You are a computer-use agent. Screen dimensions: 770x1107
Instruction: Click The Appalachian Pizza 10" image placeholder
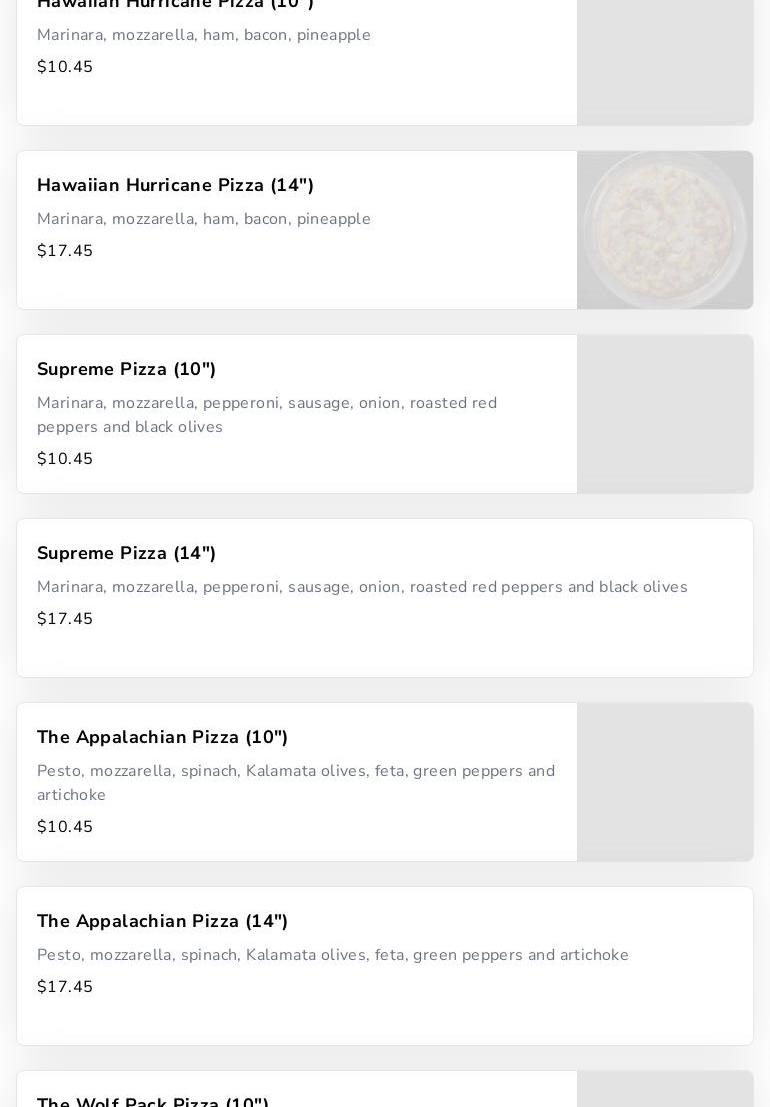pyautogui.click(x=664, y=782)
